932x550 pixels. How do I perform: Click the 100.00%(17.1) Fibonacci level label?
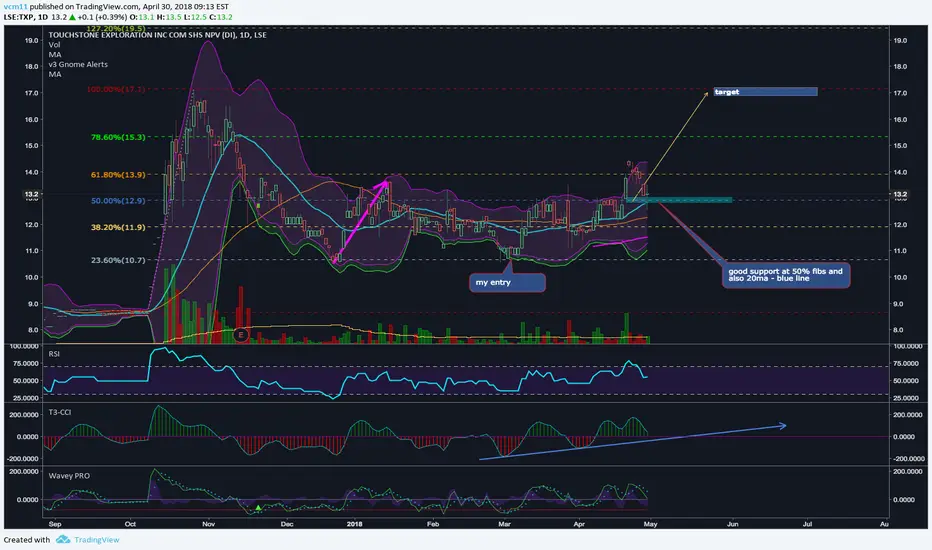coord(116,89)
